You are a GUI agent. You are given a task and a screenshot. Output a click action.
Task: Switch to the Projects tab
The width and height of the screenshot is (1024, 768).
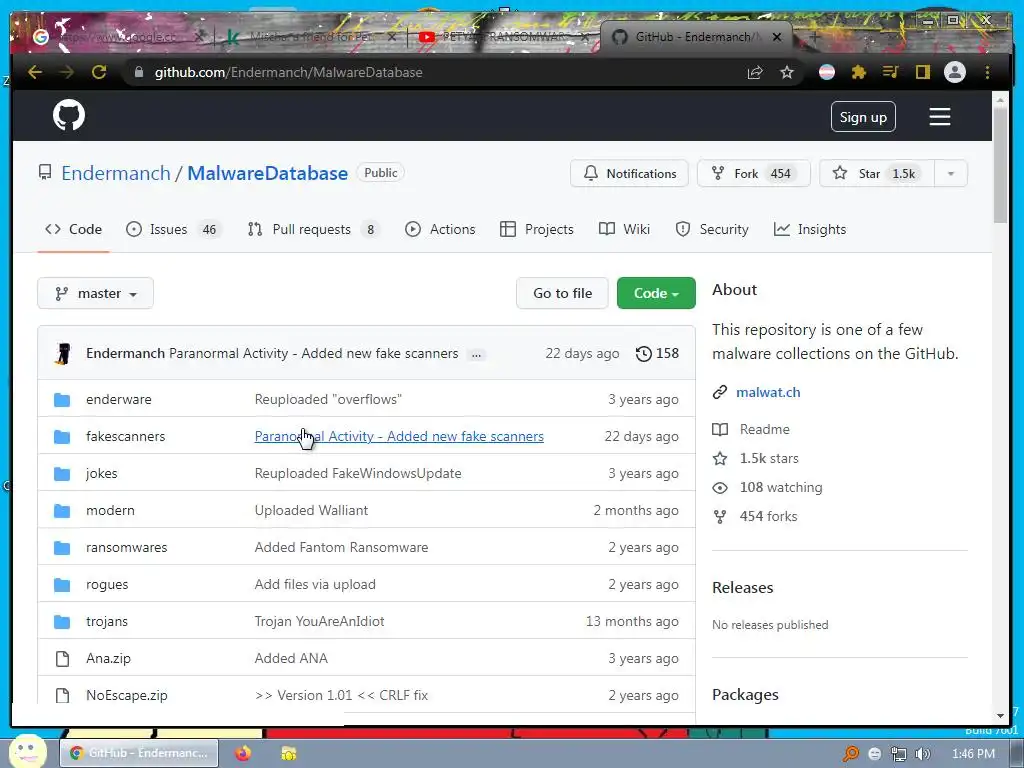click(x=537, y=229)
